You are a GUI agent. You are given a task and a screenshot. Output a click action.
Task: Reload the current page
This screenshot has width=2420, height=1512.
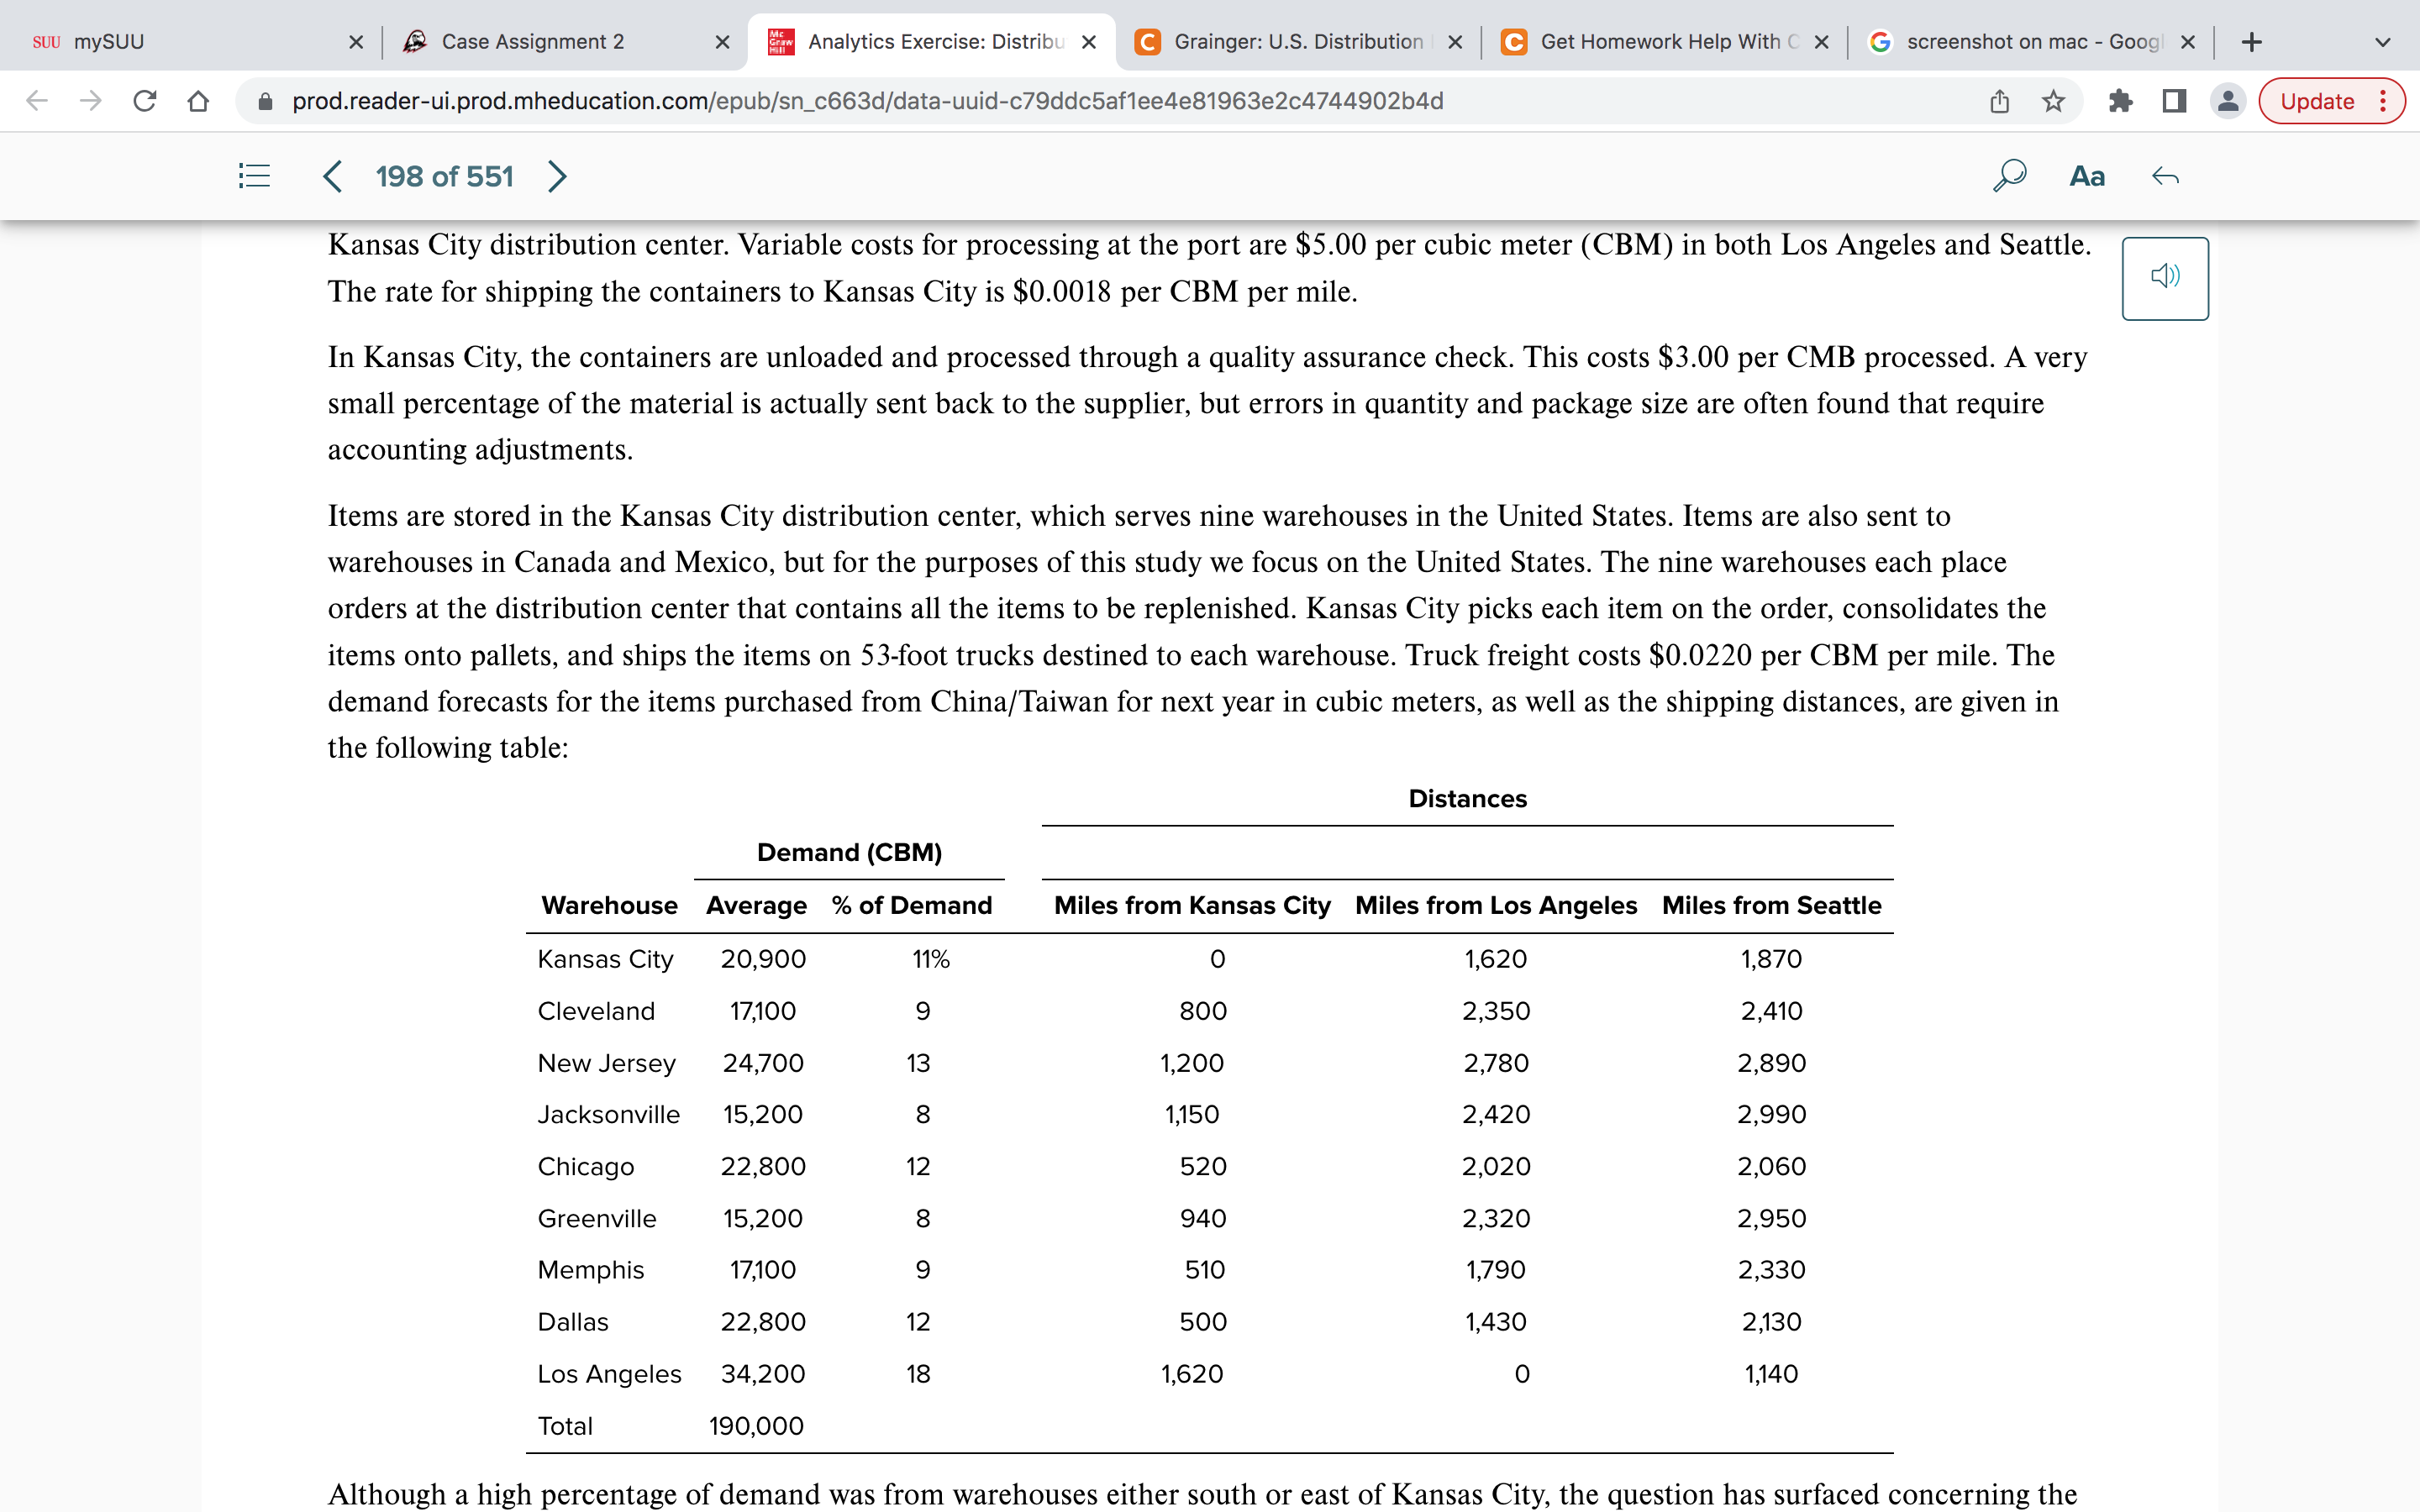(145, 100)
